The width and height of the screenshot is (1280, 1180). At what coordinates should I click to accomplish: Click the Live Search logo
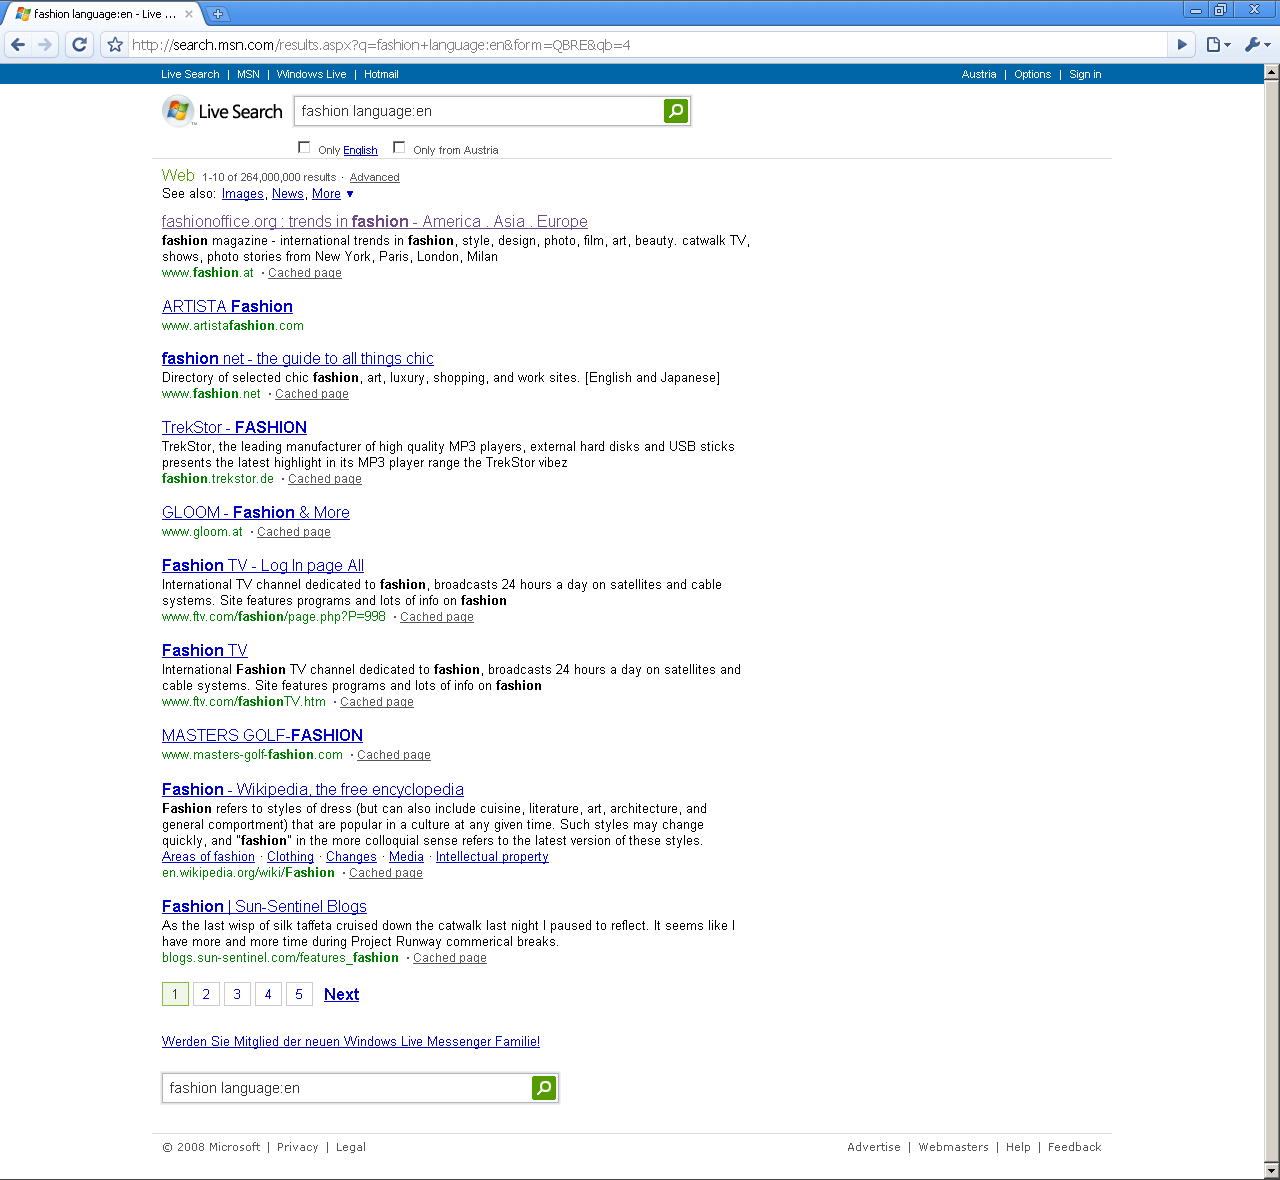[222, 111]
